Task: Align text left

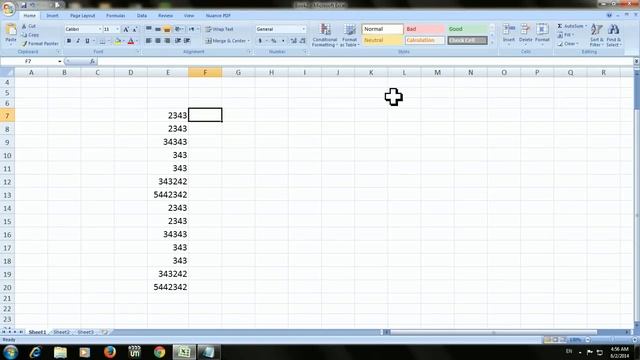Action: pos(149,41)
